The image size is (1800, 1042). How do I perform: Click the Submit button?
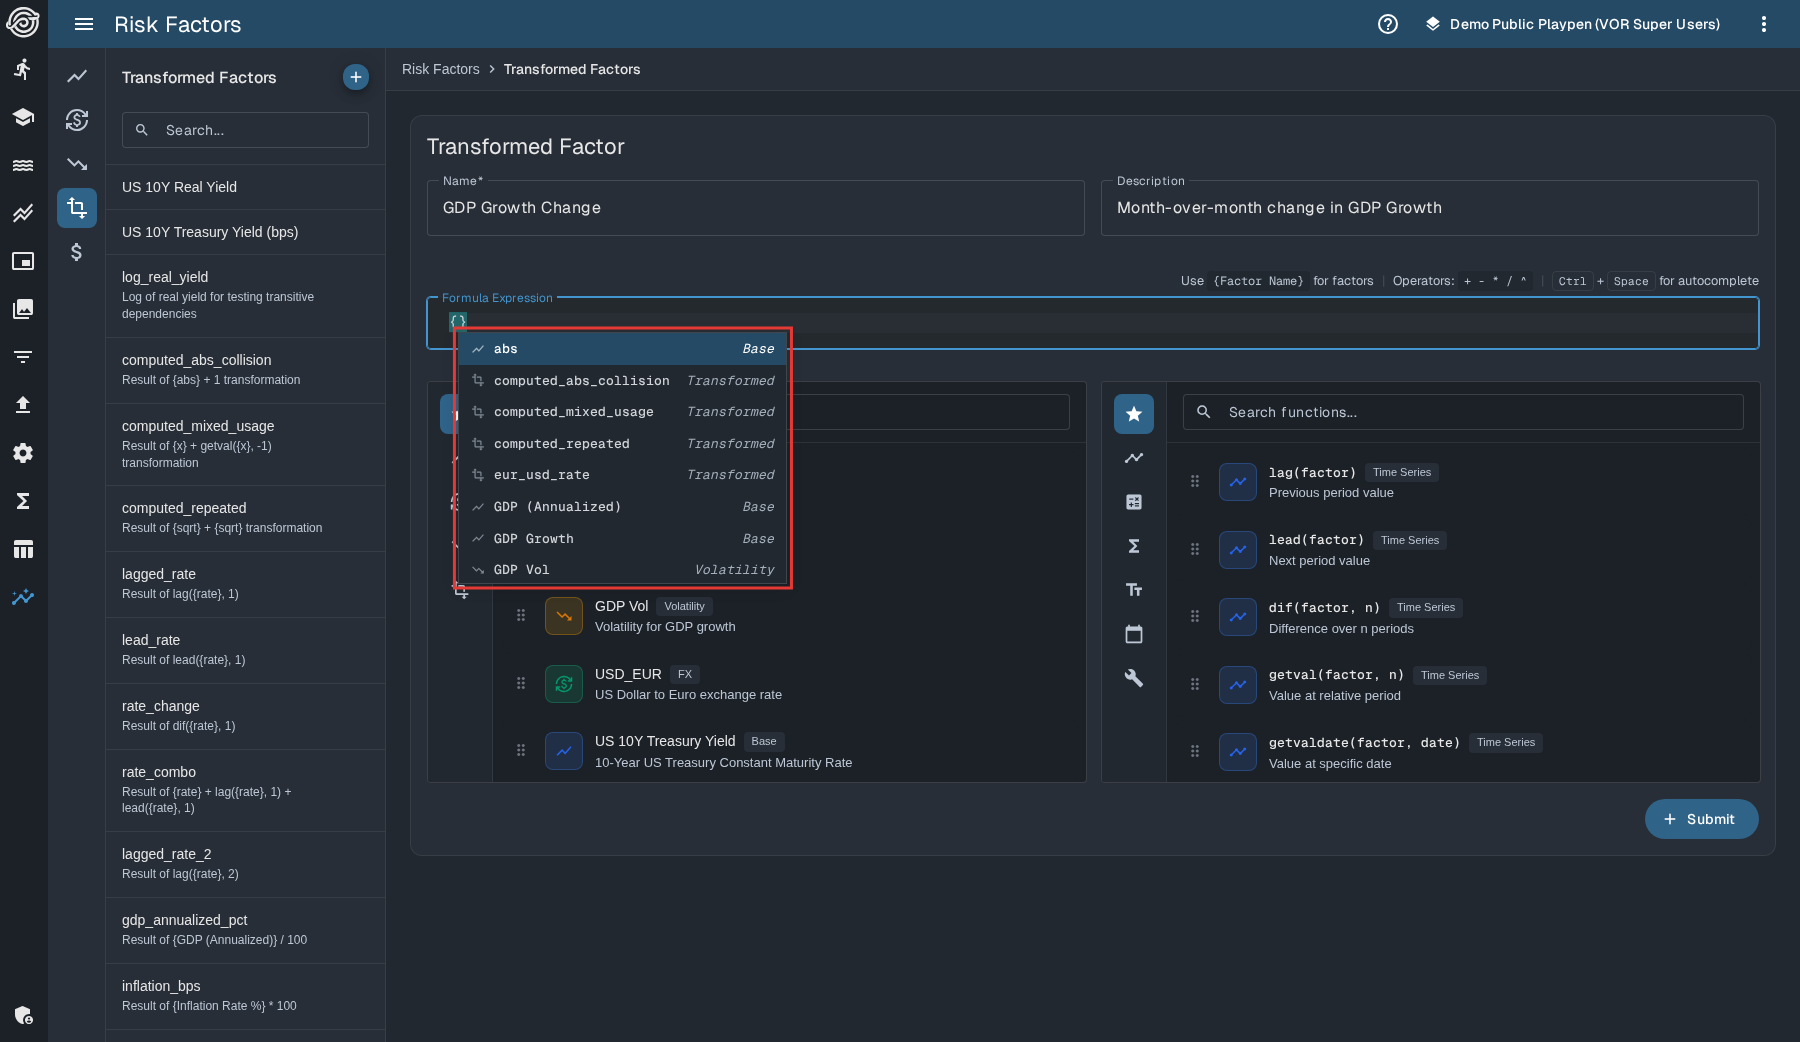[1701, 819]
